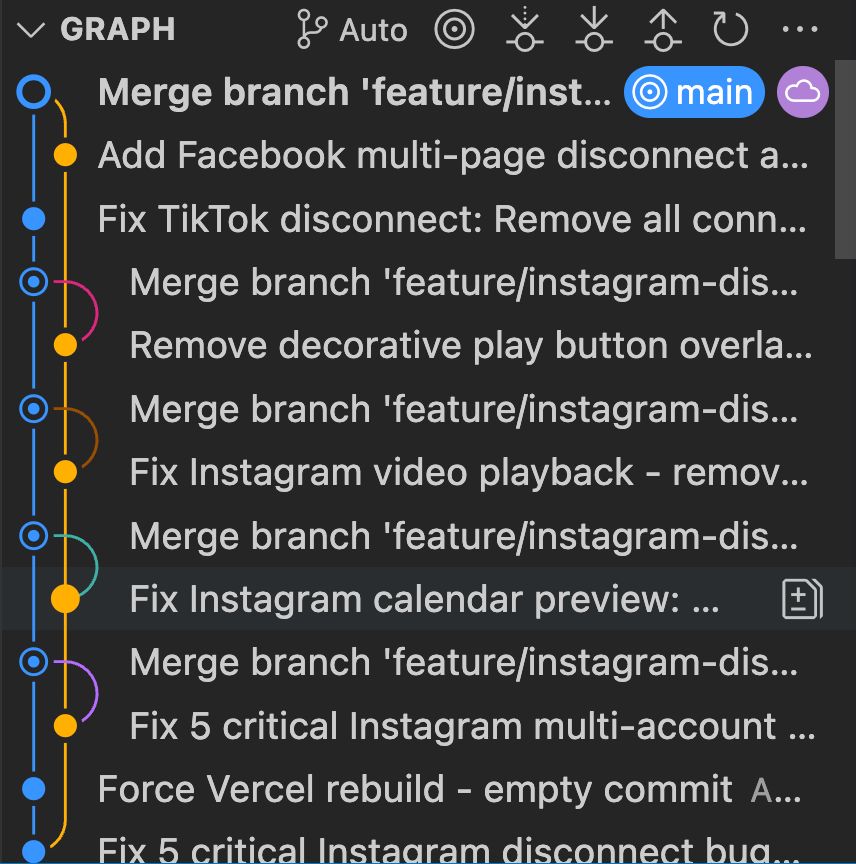Open the More Actions ellipsis menu
The width and height of the screenshot is (856, 864).
pos(801,29)
